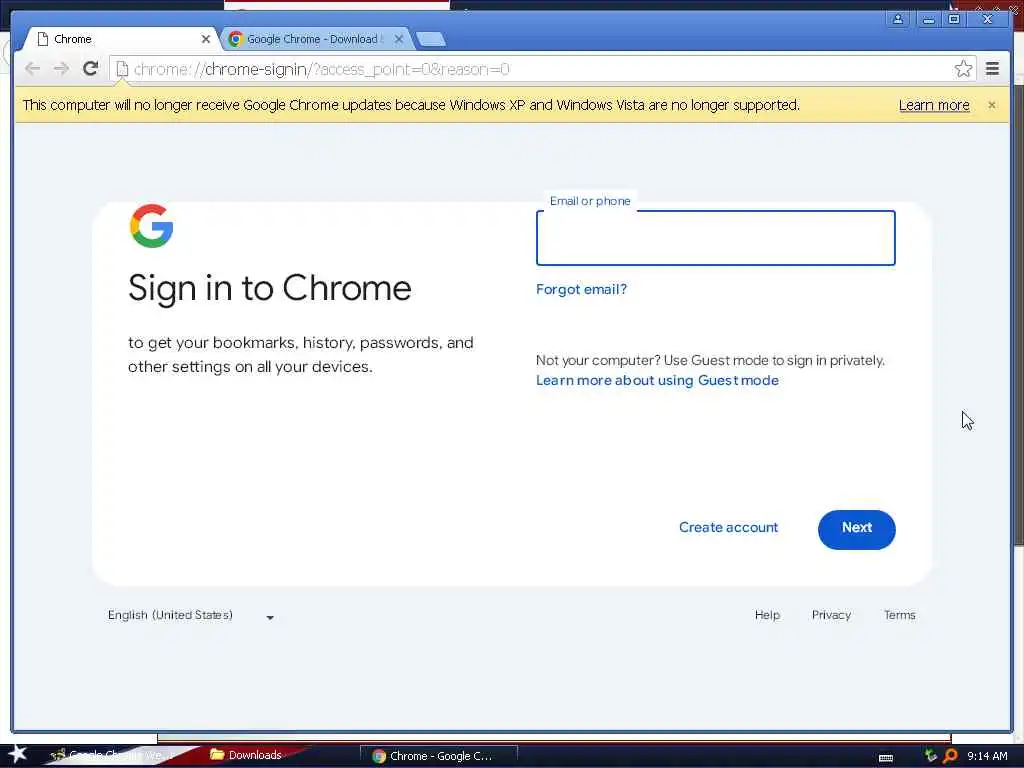Dismiss the Windows XP update warning bar

991,104
